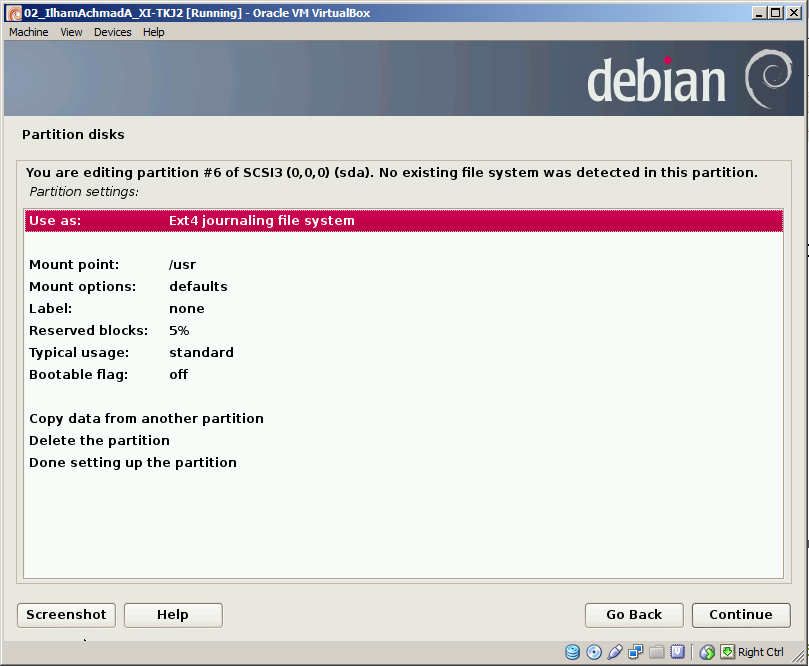
Task: Select 'Delete the partition'
Action: click(403, 441)
